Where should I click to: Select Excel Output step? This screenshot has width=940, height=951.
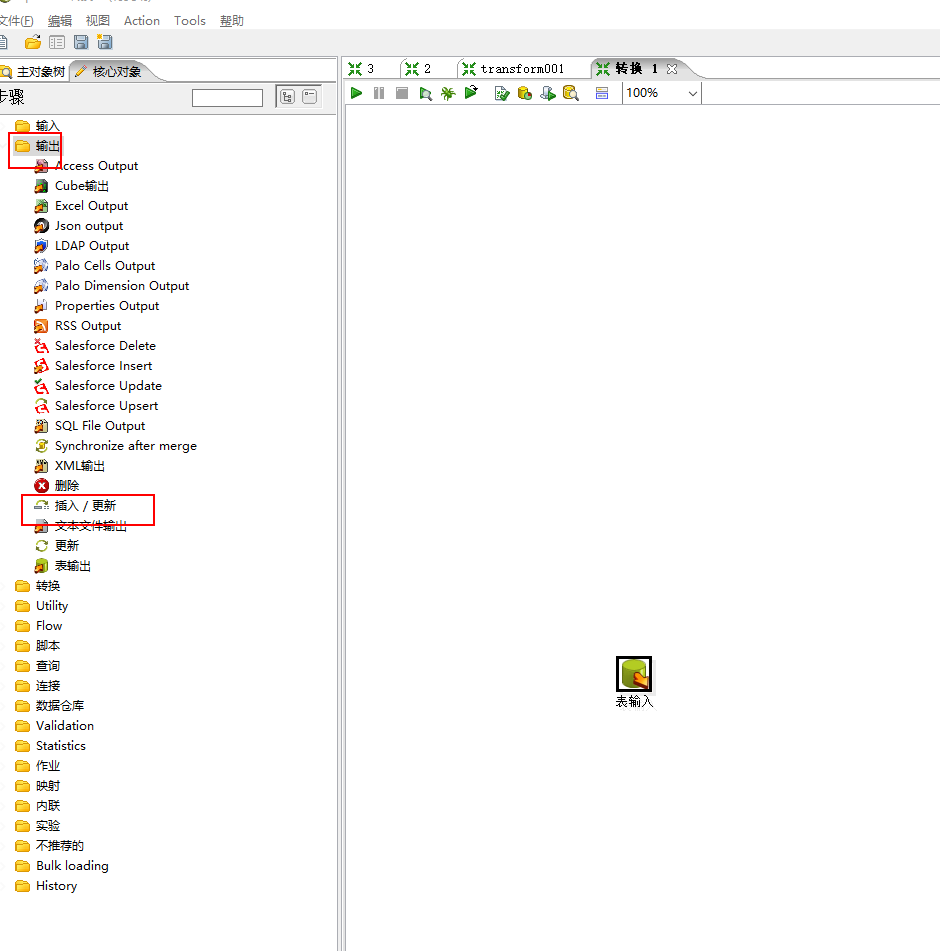point(81,206)
